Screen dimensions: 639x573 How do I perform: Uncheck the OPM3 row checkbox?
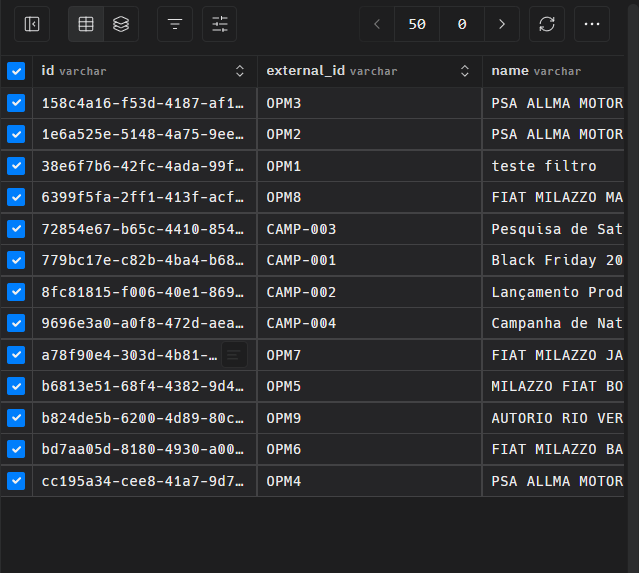[16, 103]
